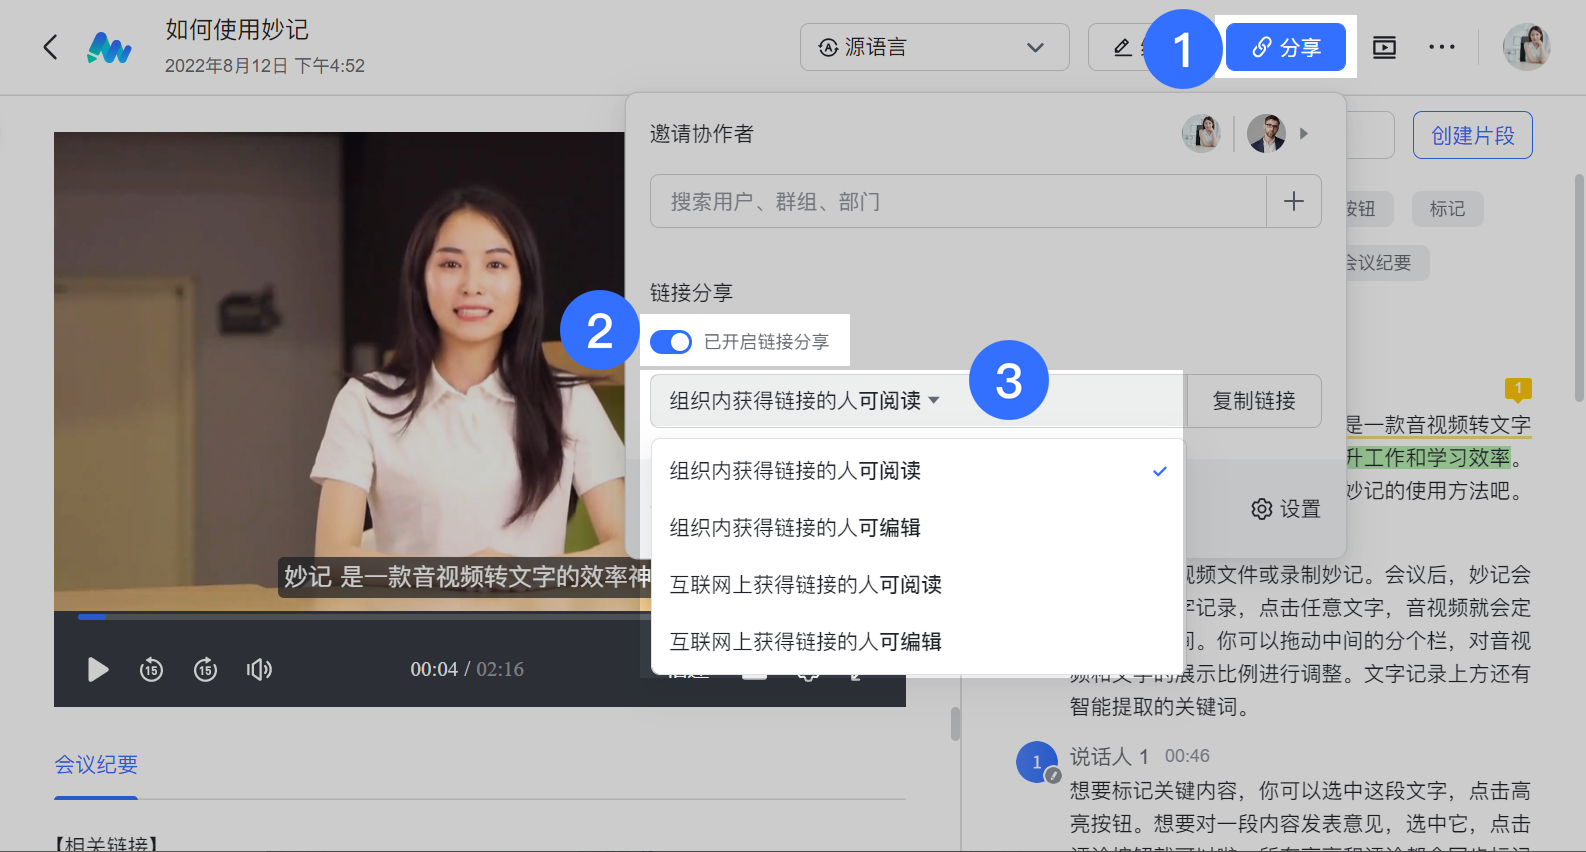The height and width of the screenshot is (852, 1586).
Task: Select 组织内获得链接的人可阅读 option
Action: click(917, 471)
